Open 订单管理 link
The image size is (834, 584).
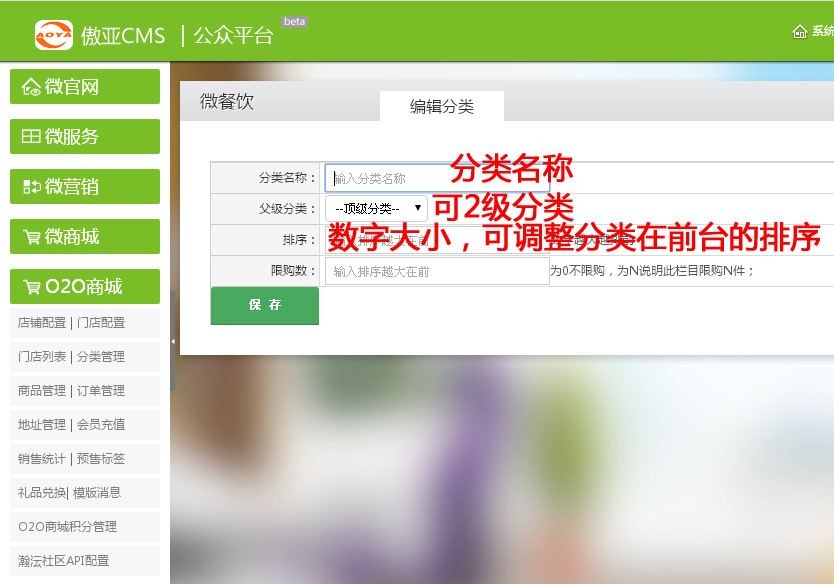[101, 391]
